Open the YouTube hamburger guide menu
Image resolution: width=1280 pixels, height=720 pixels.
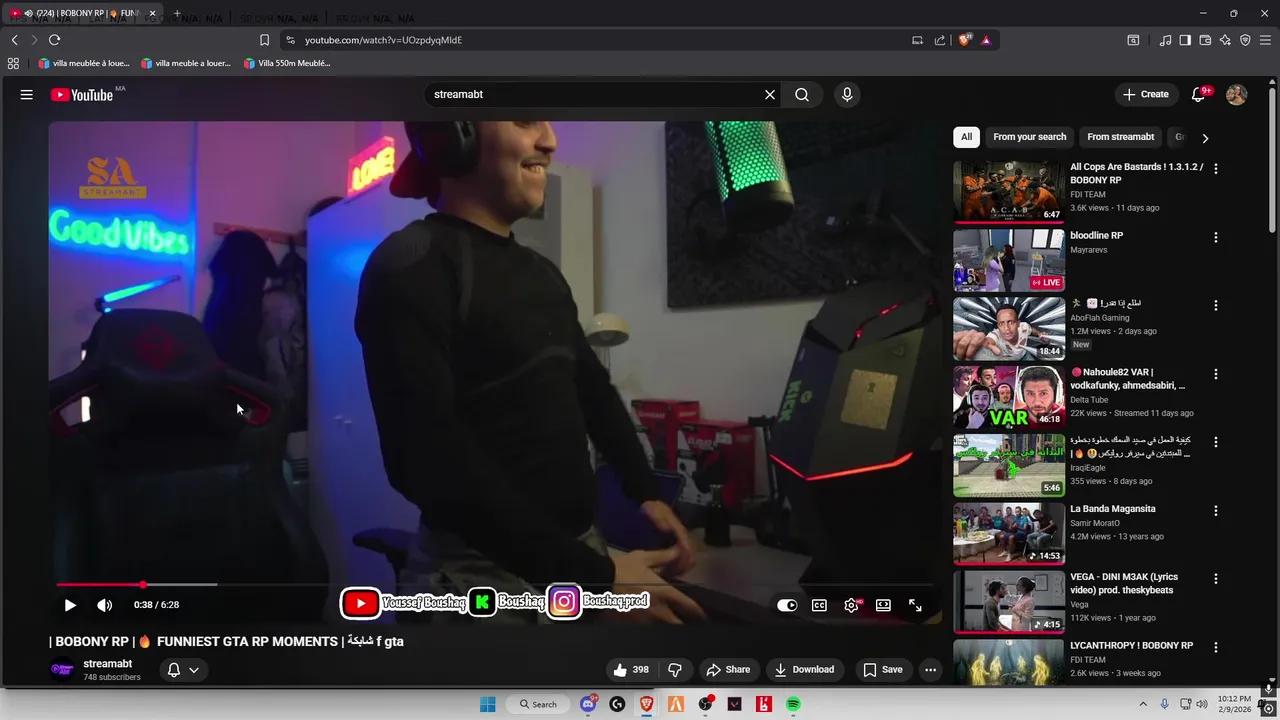27,94
